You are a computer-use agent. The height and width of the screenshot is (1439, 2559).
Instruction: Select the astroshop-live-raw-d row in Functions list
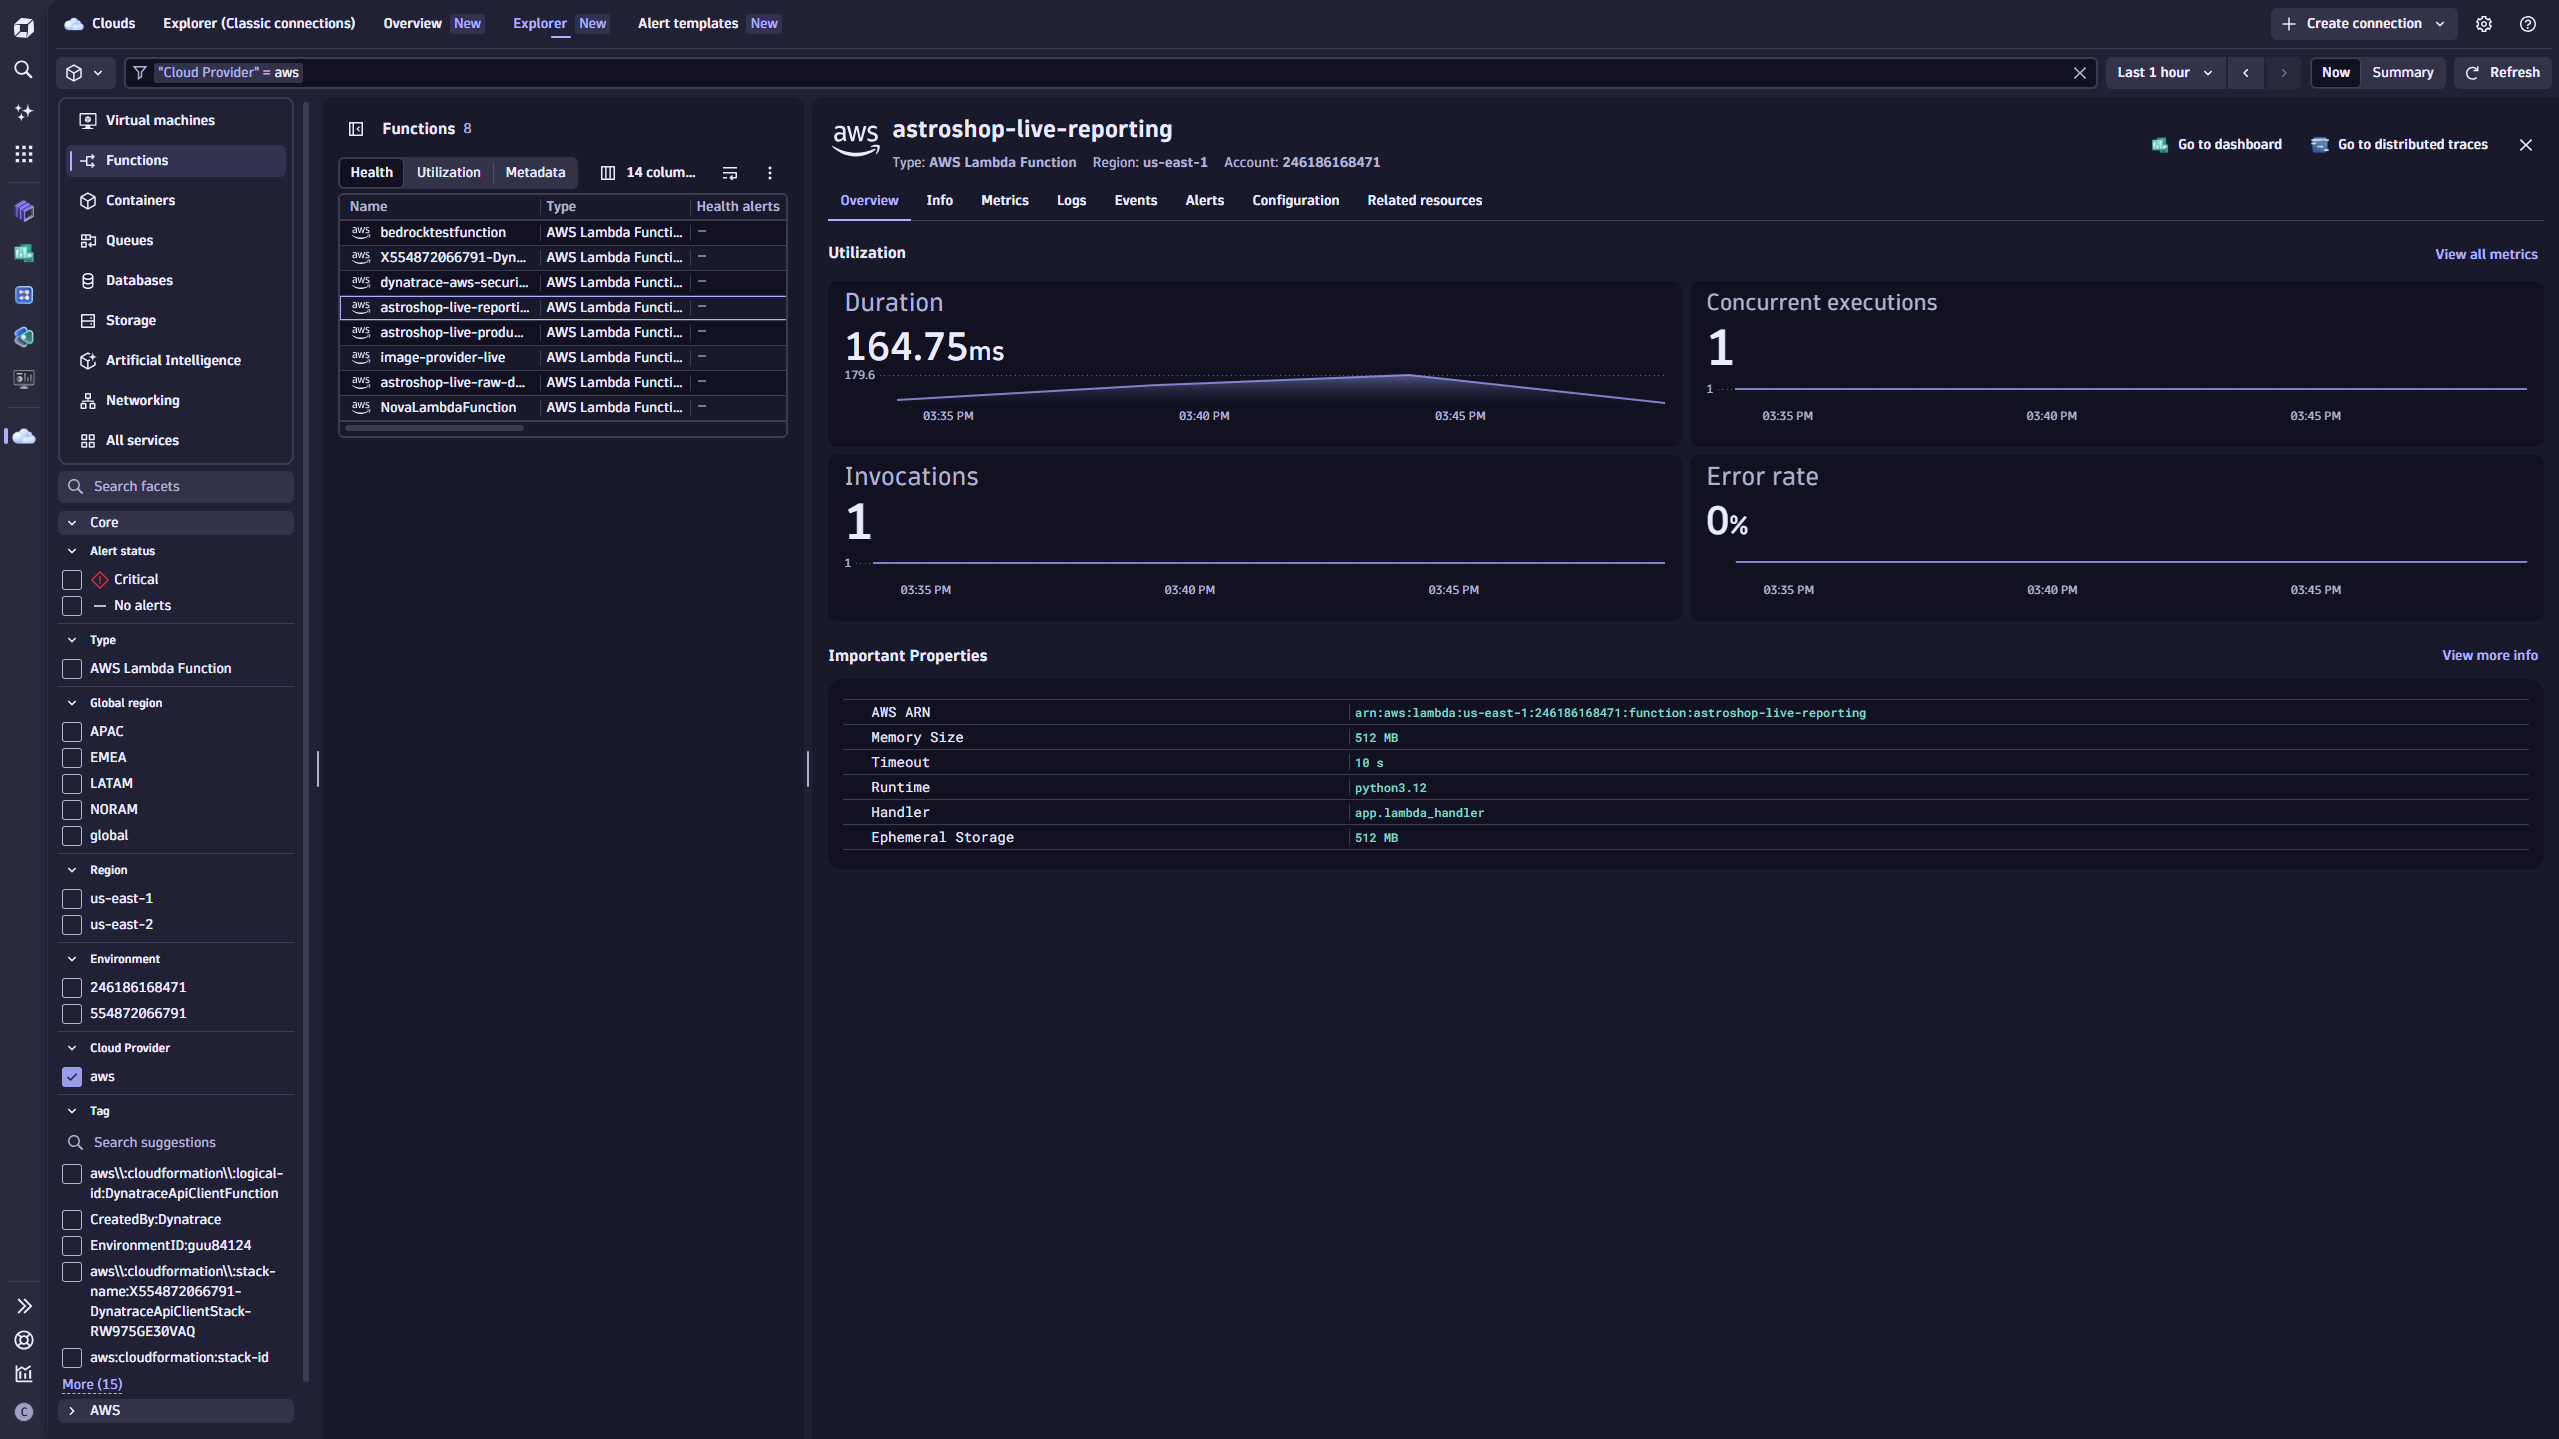(452, 382)
